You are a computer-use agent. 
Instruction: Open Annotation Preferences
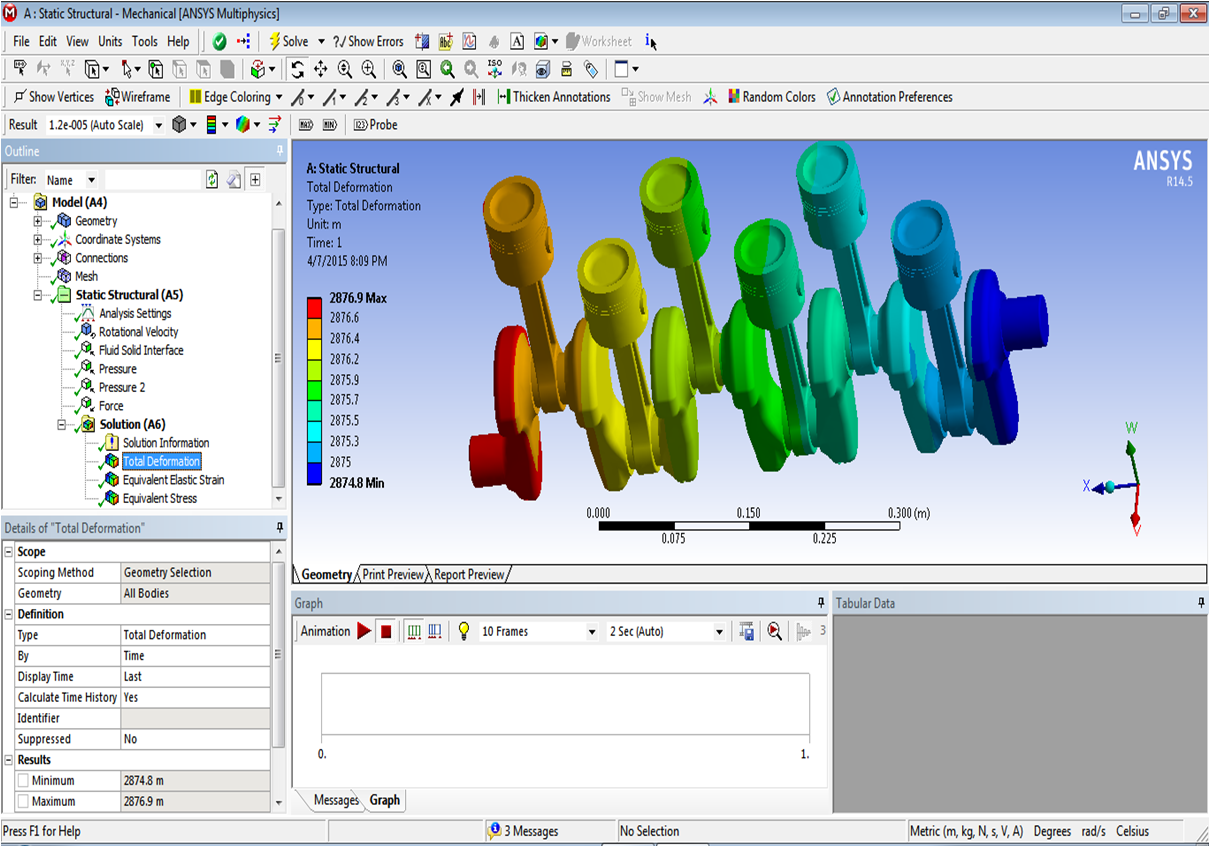[889, 97]
